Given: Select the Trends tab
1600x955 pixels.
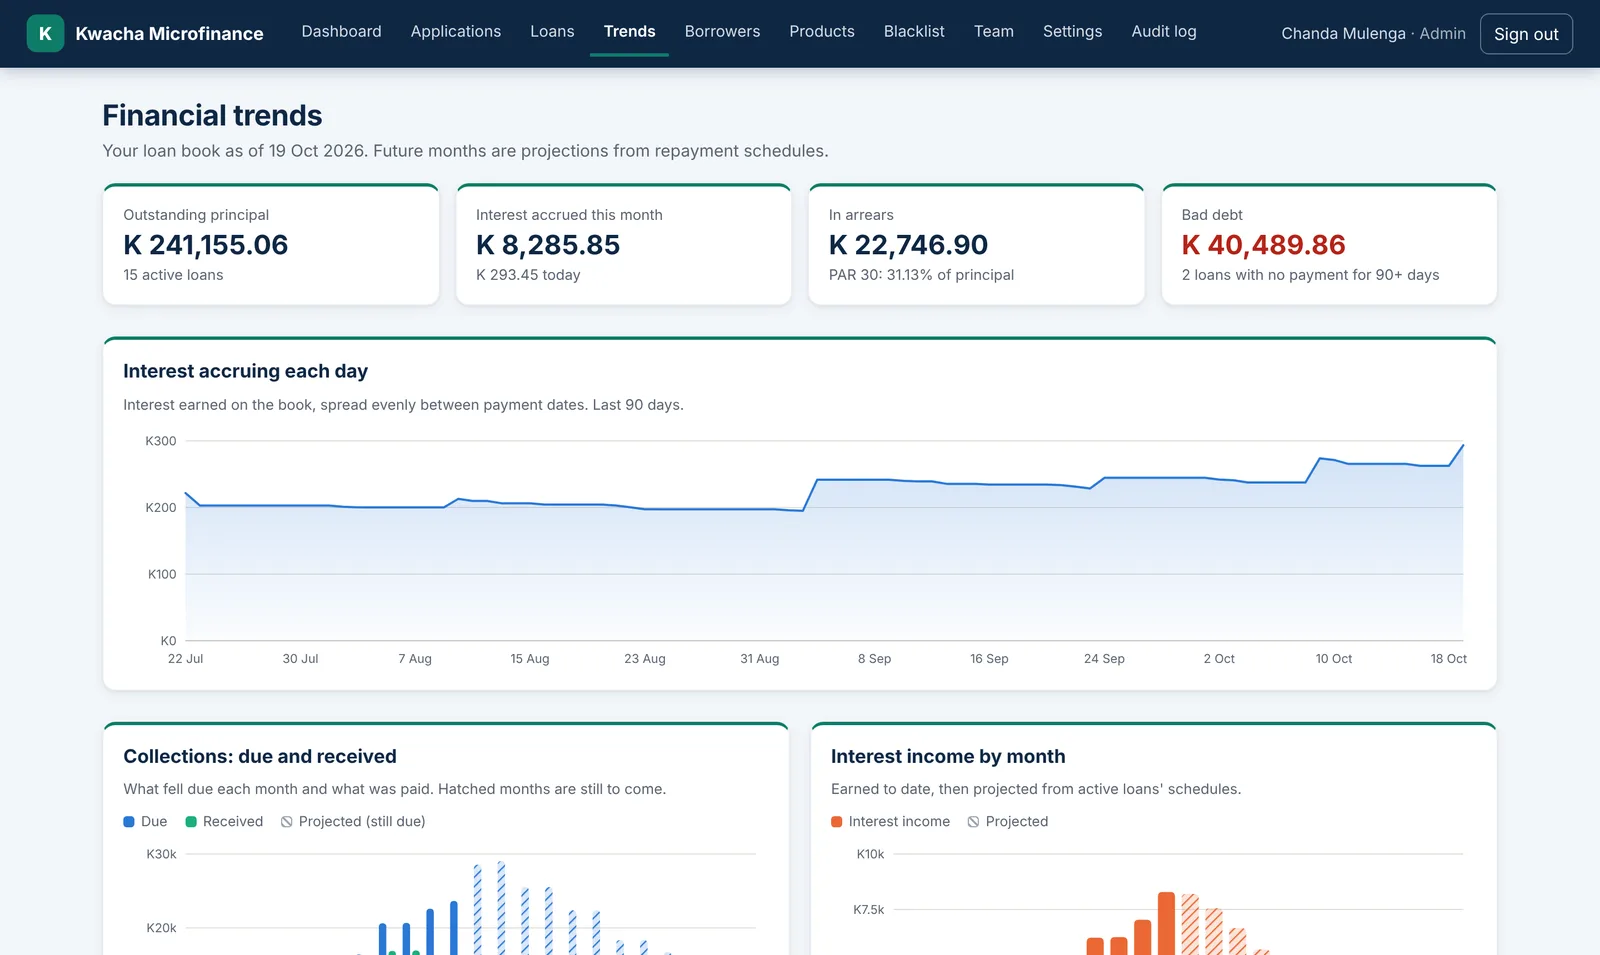Looking at the screenshot, I should pyautogui.click(x=629, y=31).
